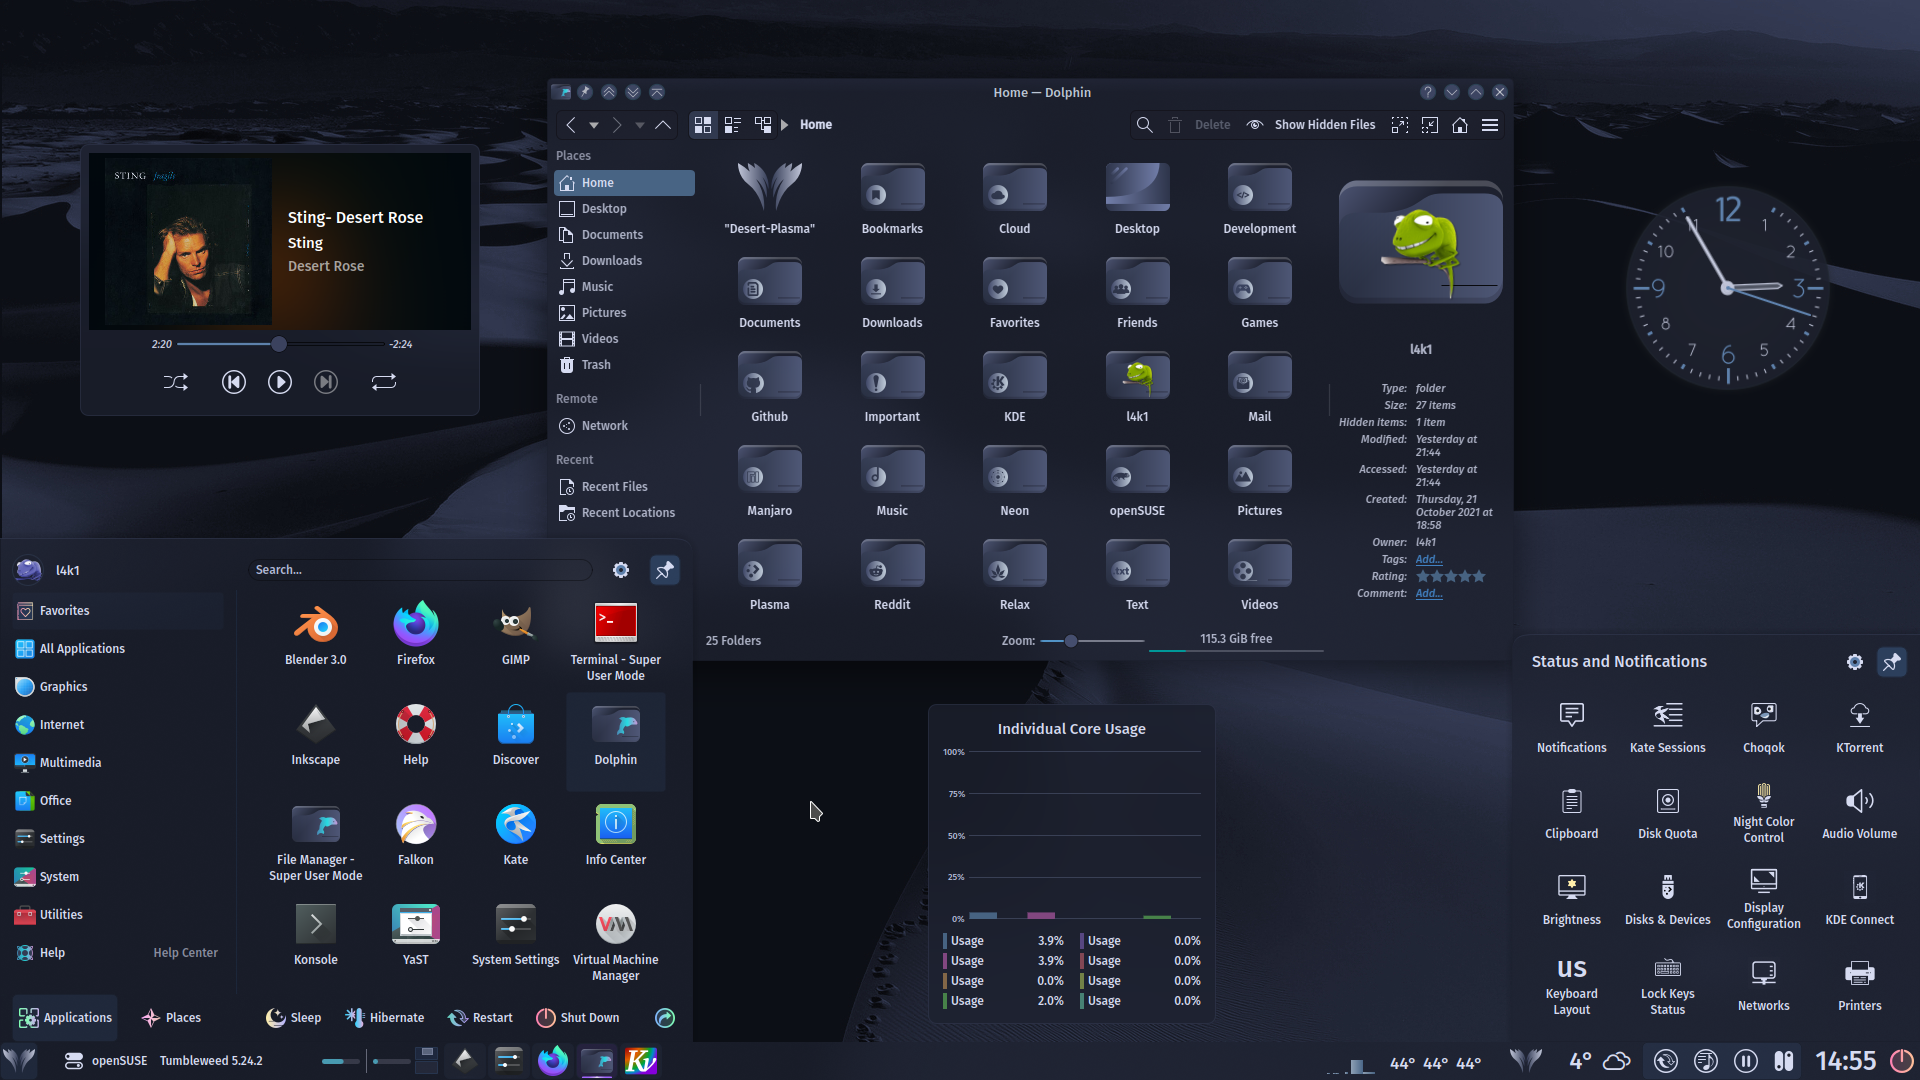Open Network under Remote in Dolphin
The width and height of the screenshot is (1920, 1080).
click(x=625, y=426)
